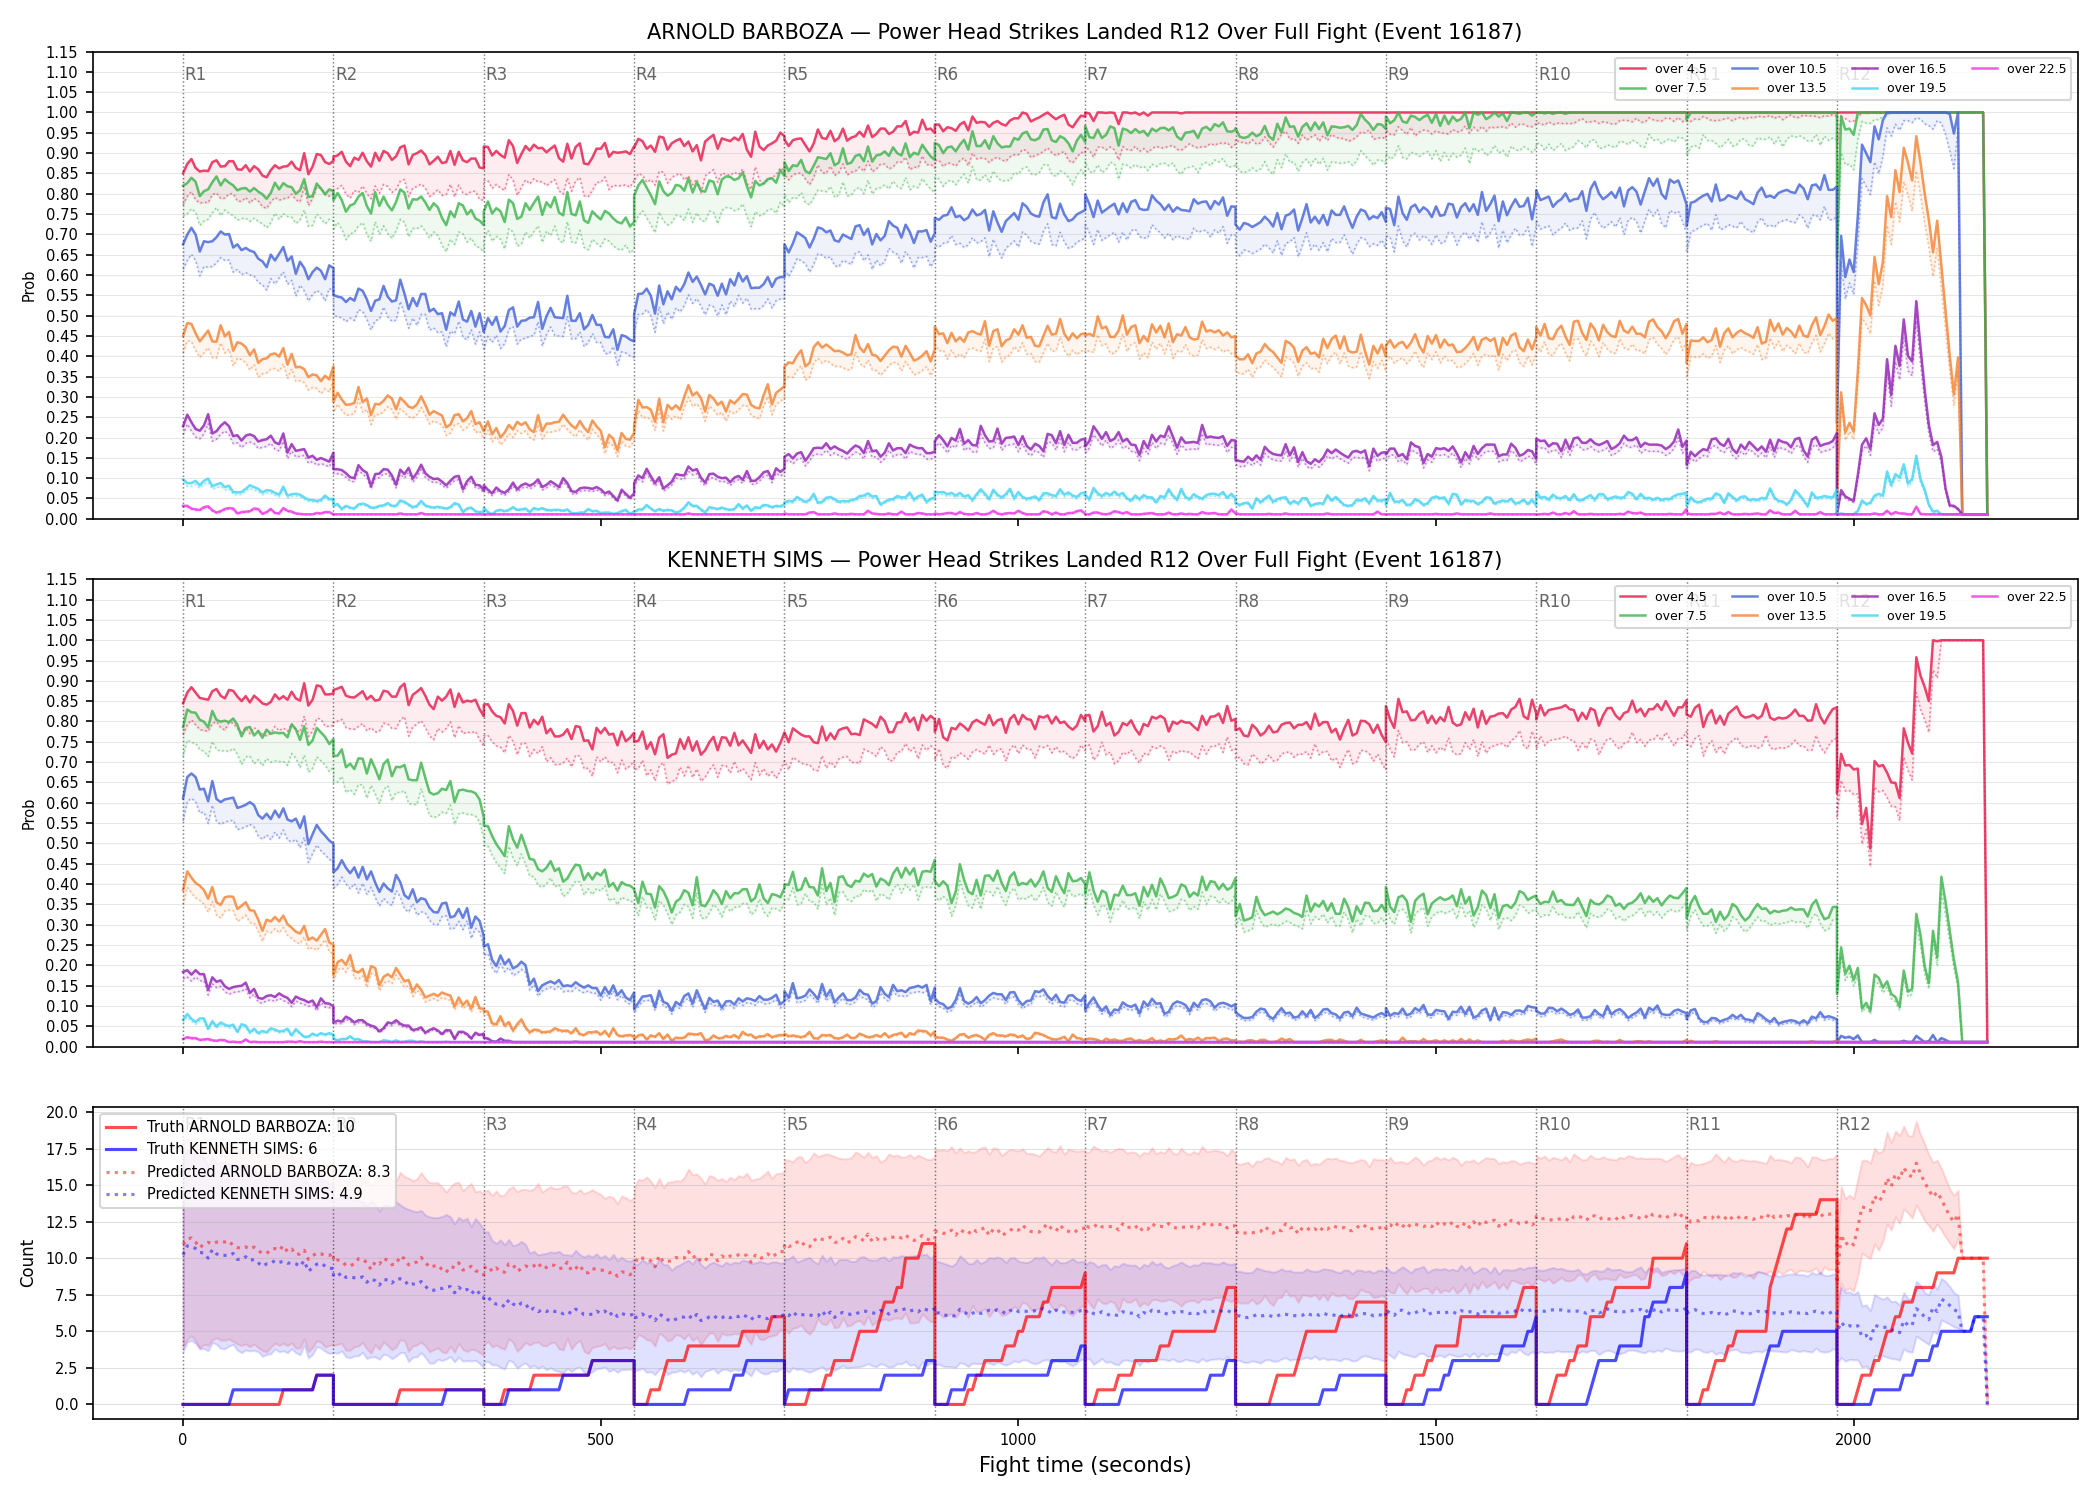Click 'over 16.5' legend entry in Kenneth Sims chart
Screen dimensions: 2100x1500
coord(1899,597)
